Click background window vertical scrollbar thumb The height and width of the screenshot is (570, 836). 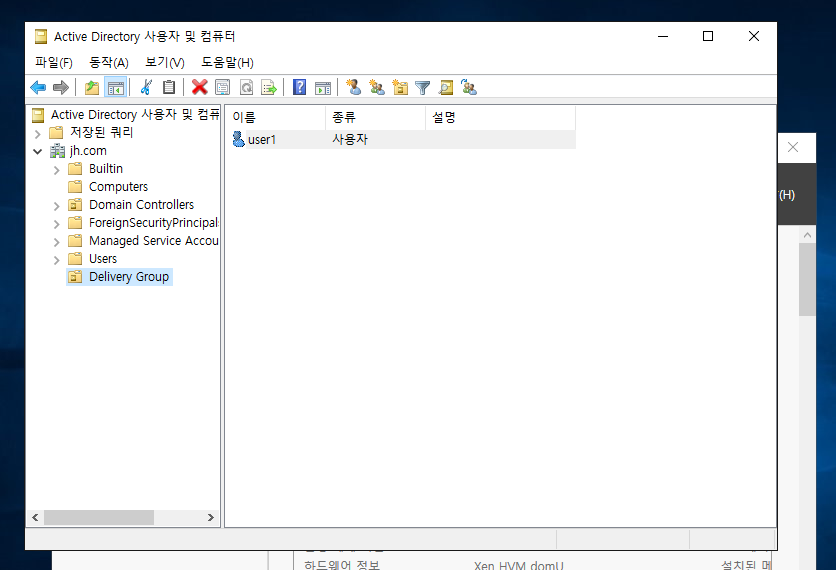[x=807, y=279]
